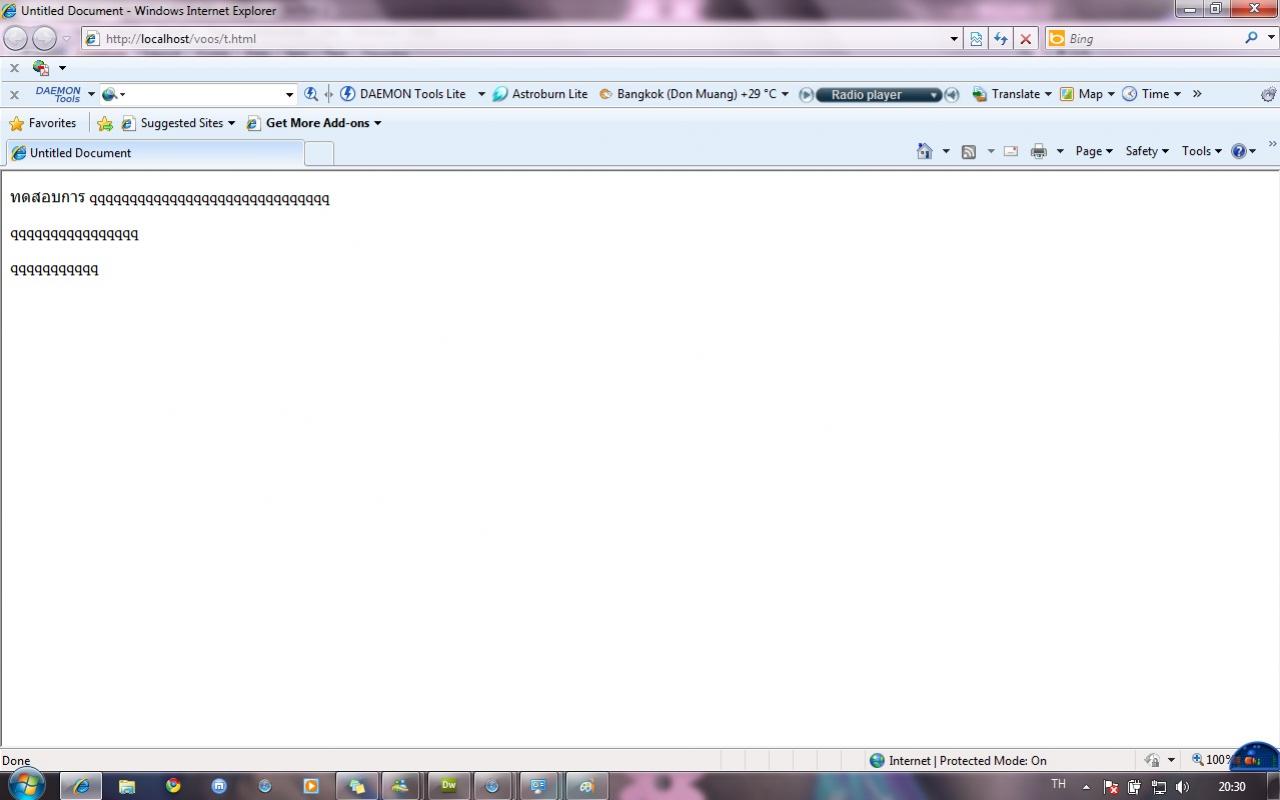Expand the address bar history dropdown

[954, 39]
